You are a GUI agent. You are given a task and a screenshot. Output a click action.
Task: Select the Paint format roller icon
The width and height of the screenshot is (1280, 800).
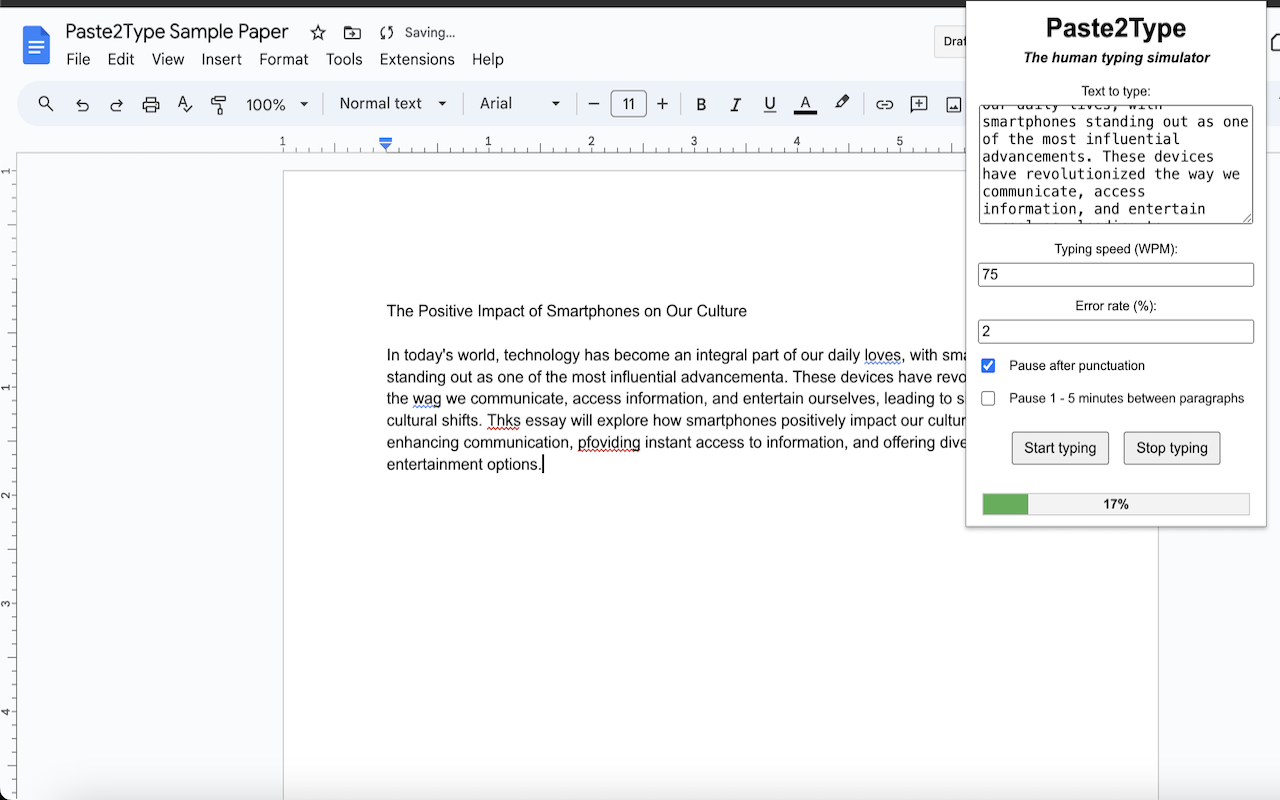tap(219, 104)
